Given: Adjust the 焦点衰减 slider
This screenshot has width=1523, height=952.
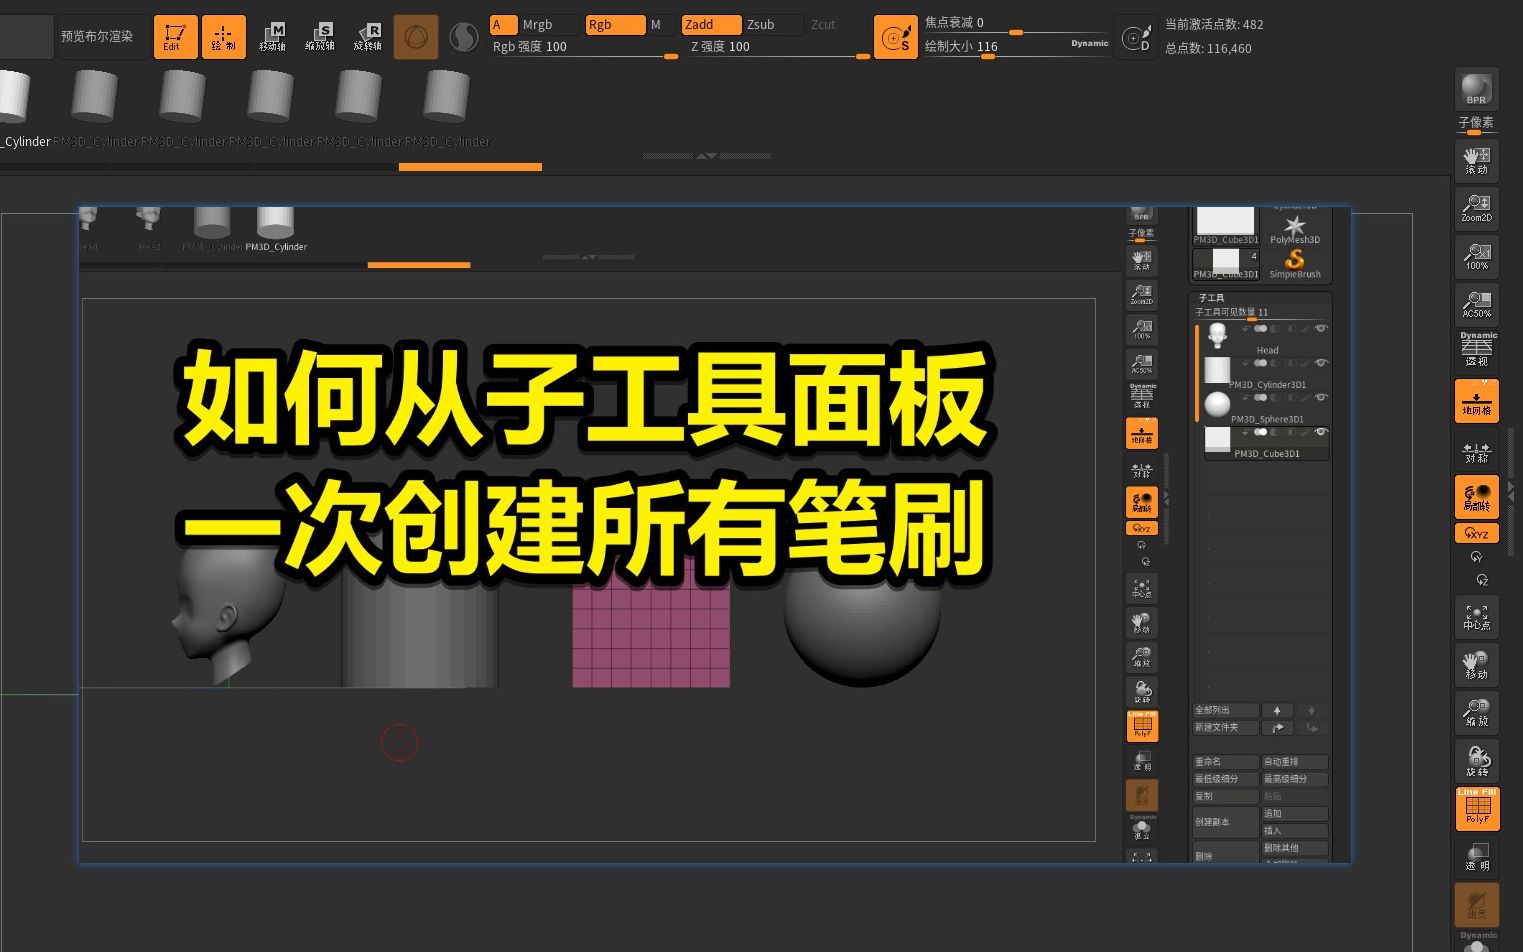Looking at the screenshot, I should (x=1016, y=24).
